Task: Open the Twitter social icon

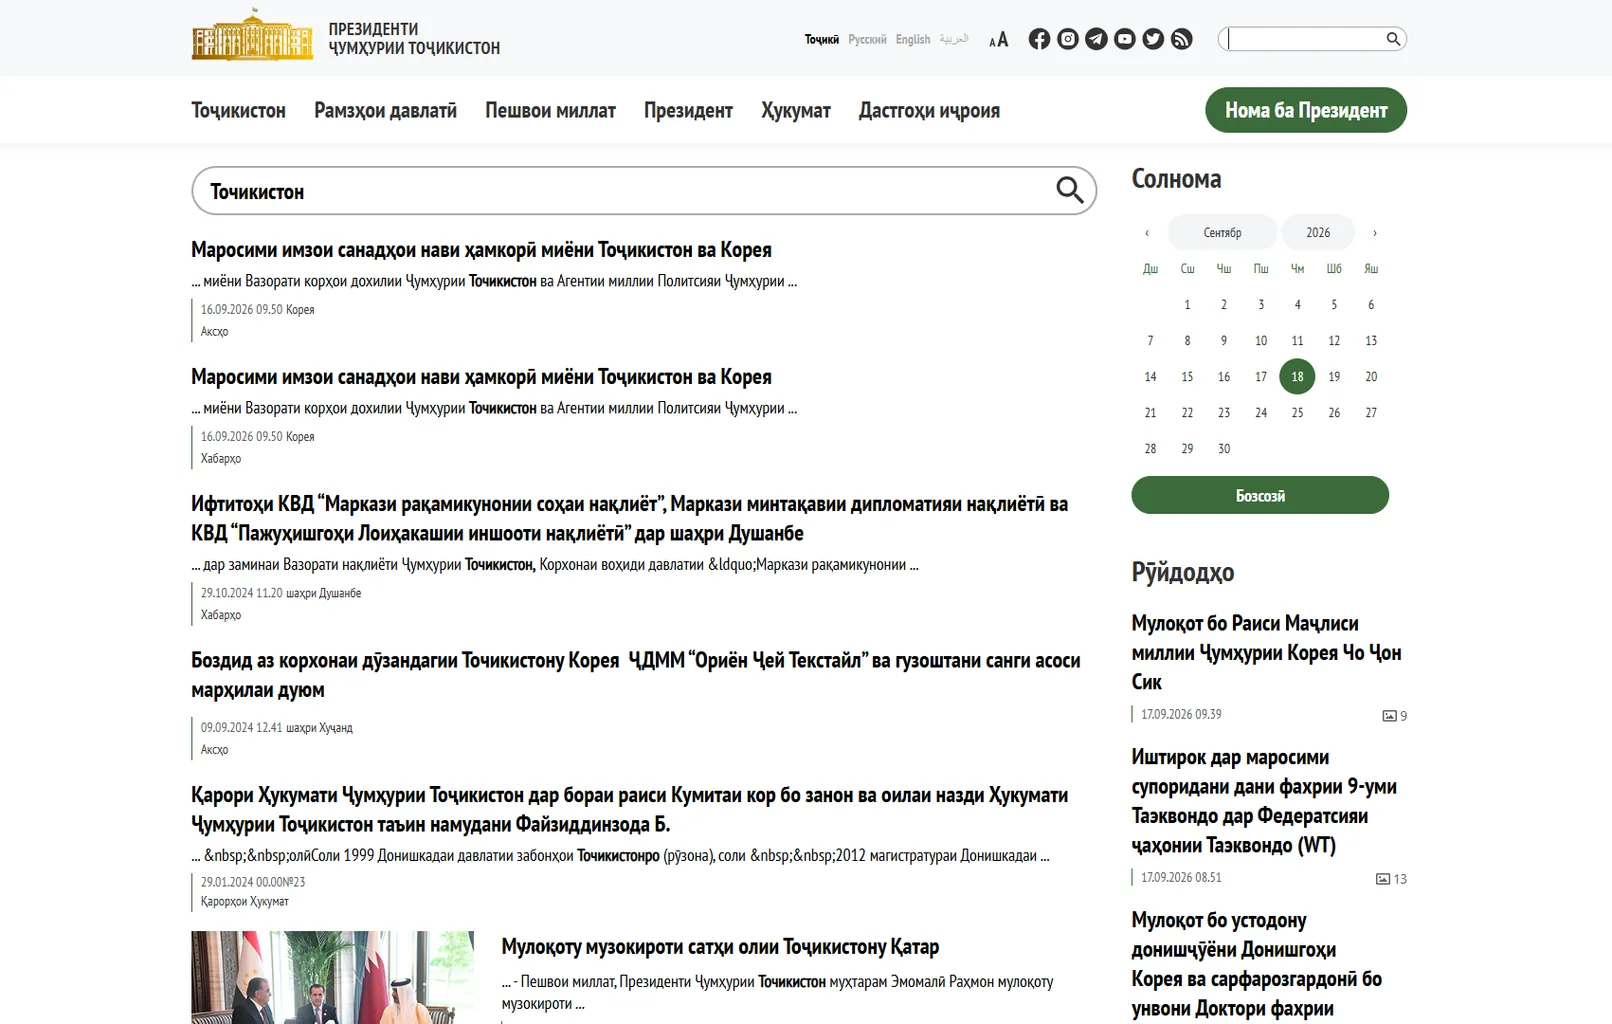Action: point(1153,39)
